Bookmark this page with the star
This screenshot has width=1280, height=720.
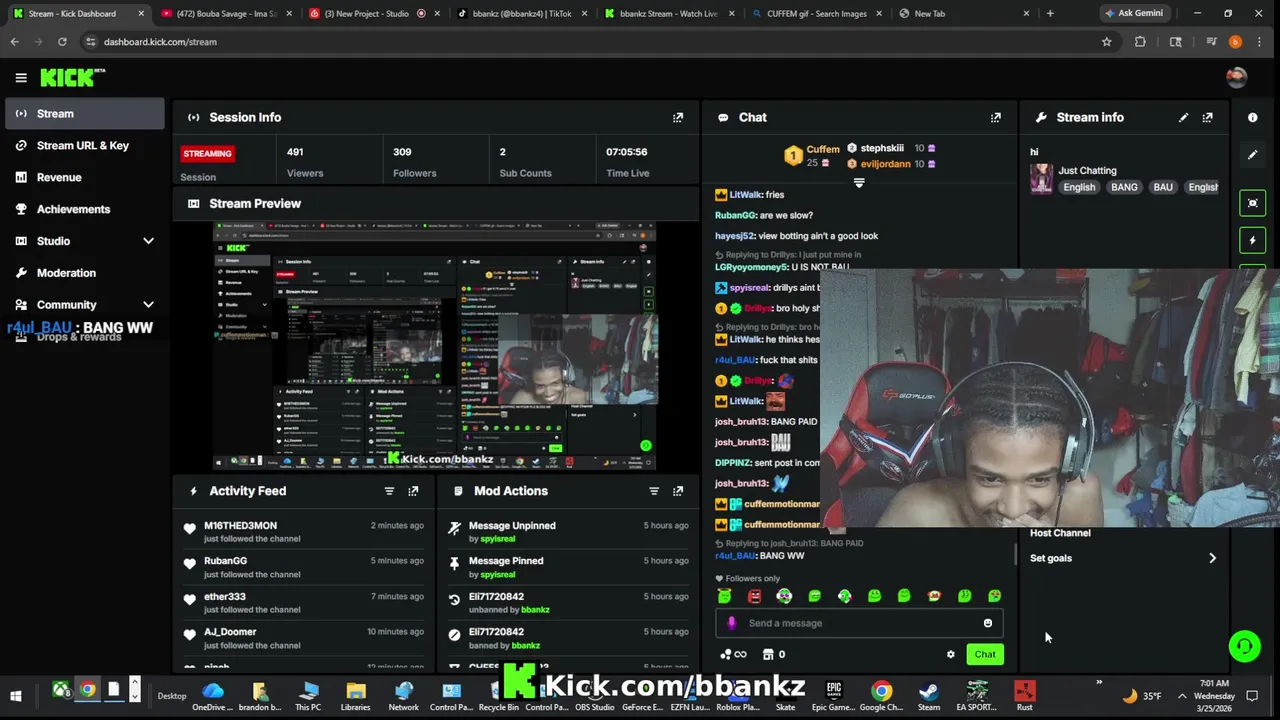[x=1106, y=42]
